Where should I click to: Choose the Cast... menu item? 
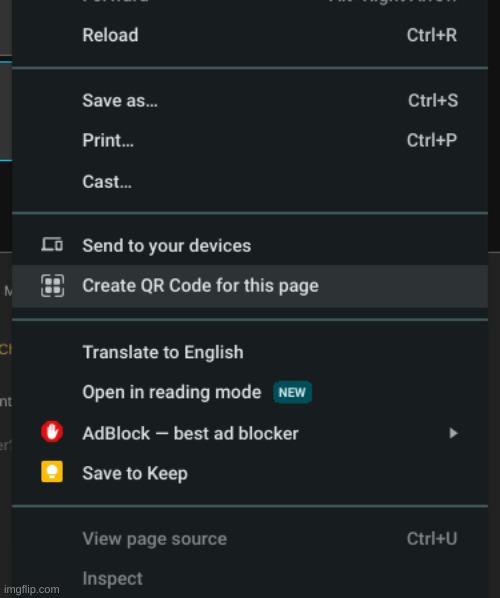click(x=250, y=182)
